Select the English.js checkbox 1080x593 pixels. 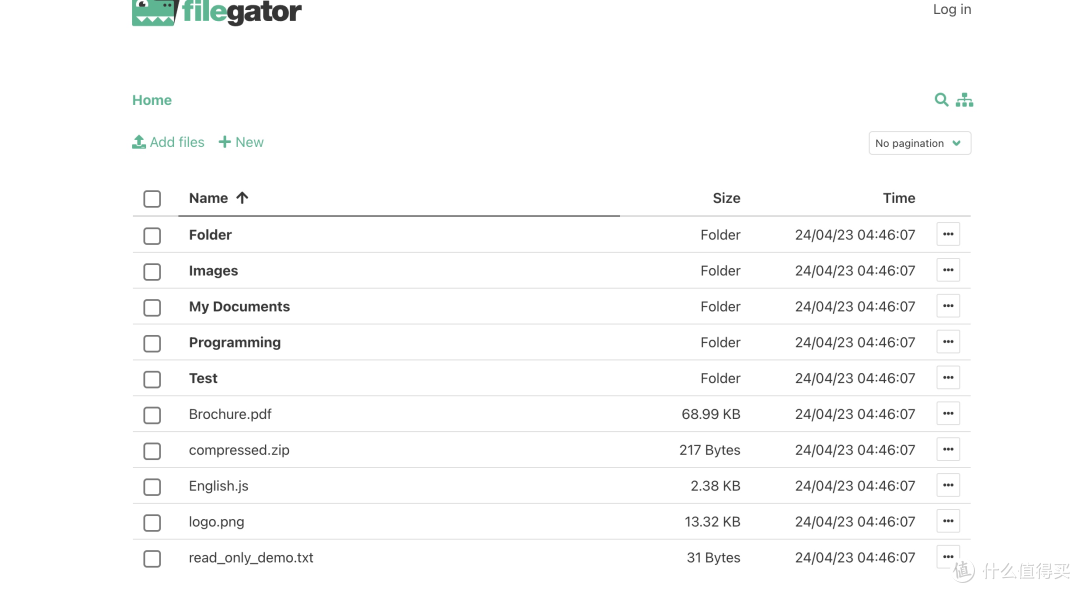[152, 486]
